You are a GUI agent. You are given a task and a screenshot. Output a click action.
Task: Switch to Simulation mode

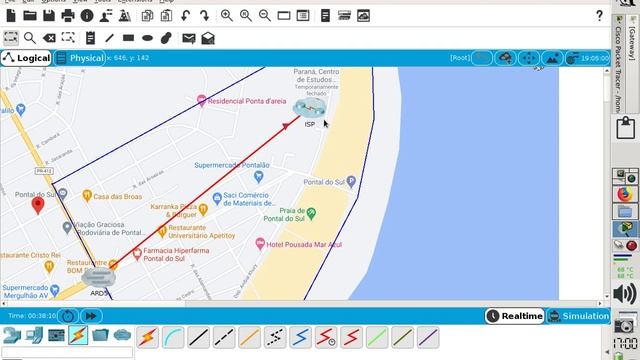pyautogui.click(x=579, y=316)
